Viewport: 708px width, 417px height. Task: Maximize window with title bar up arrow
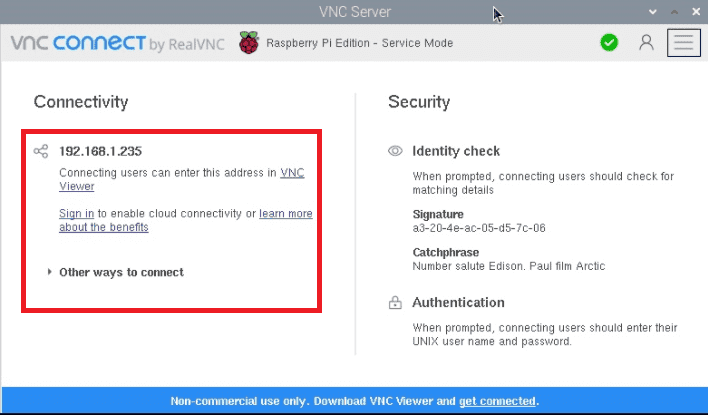pos(674,12)
